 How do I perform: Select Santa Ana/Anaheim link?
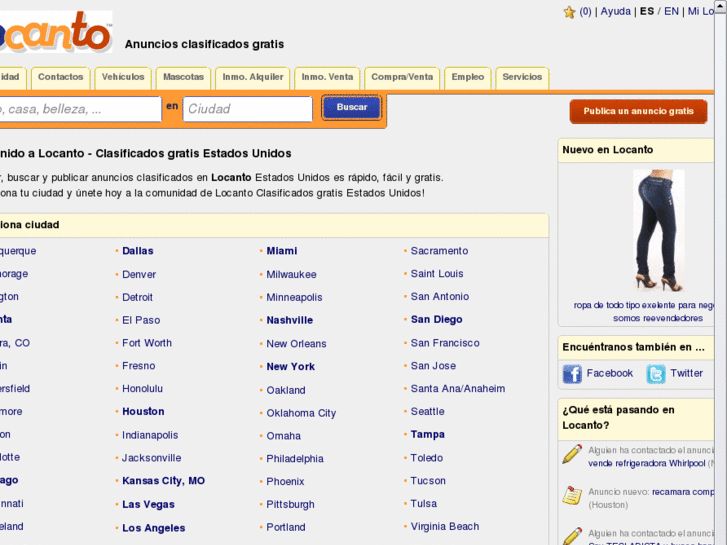point(458,389)
